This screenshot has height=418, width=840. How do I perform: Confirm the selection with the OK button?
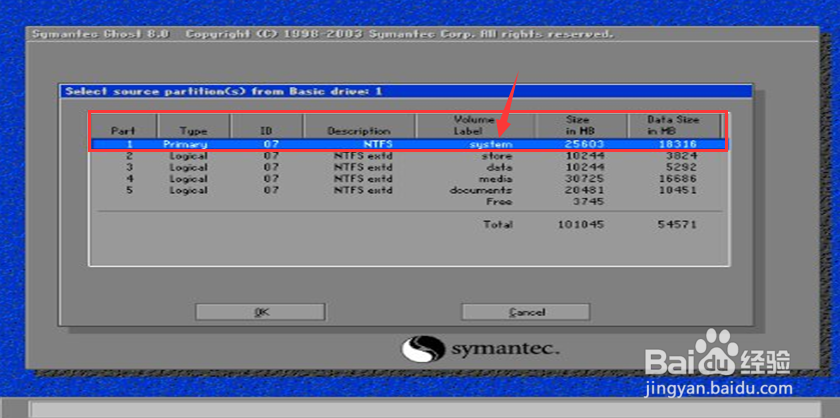(x=260, y=312)
